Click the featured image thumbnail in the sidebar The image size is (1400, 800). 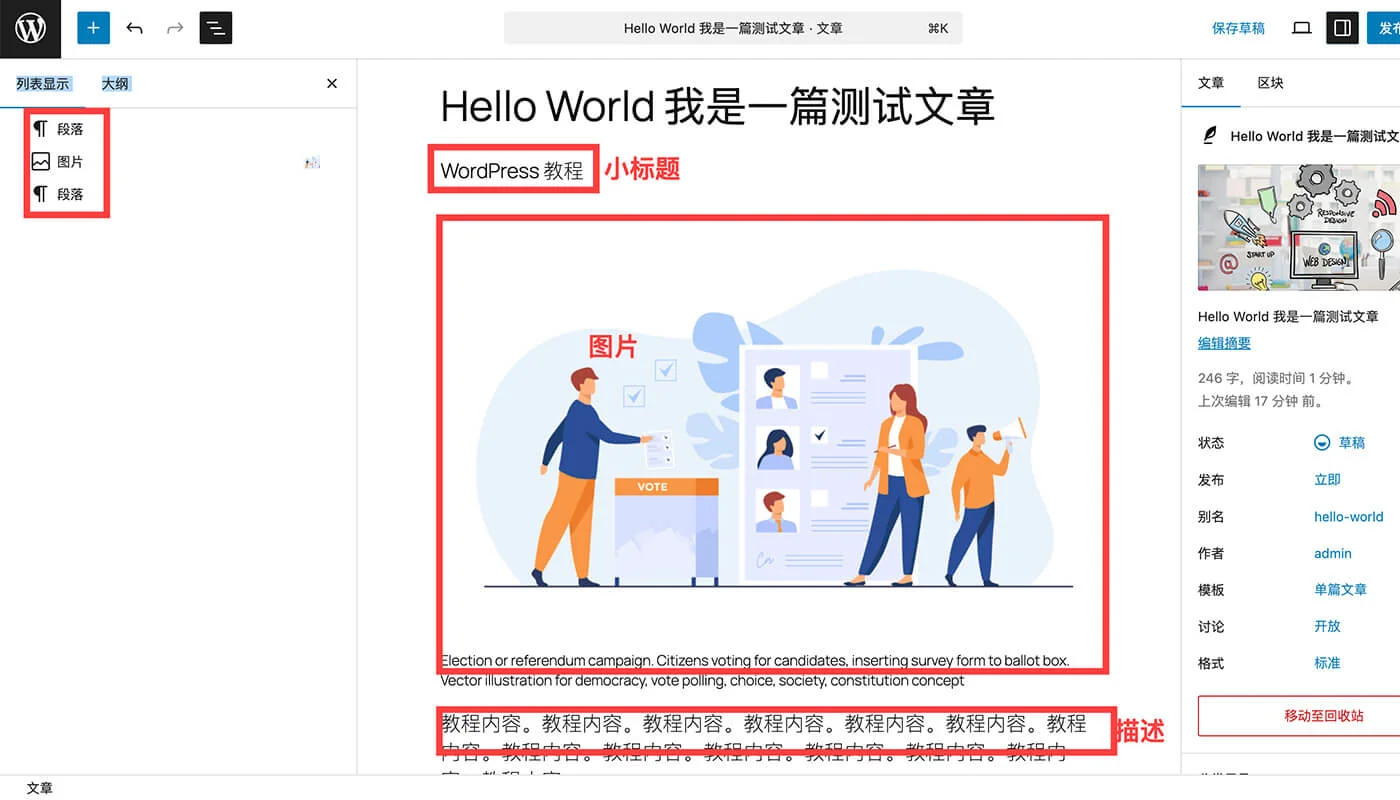point(1297,228)
